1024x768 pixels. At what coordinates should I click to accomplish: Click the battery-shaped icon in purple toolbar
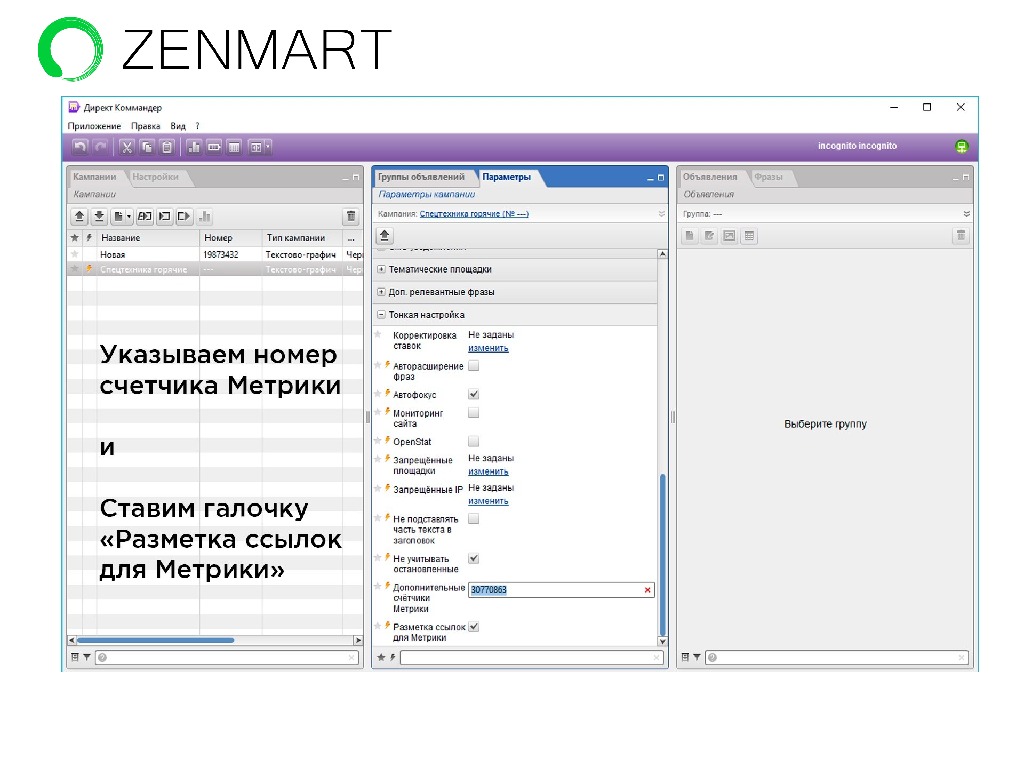(x=214, y=147)
